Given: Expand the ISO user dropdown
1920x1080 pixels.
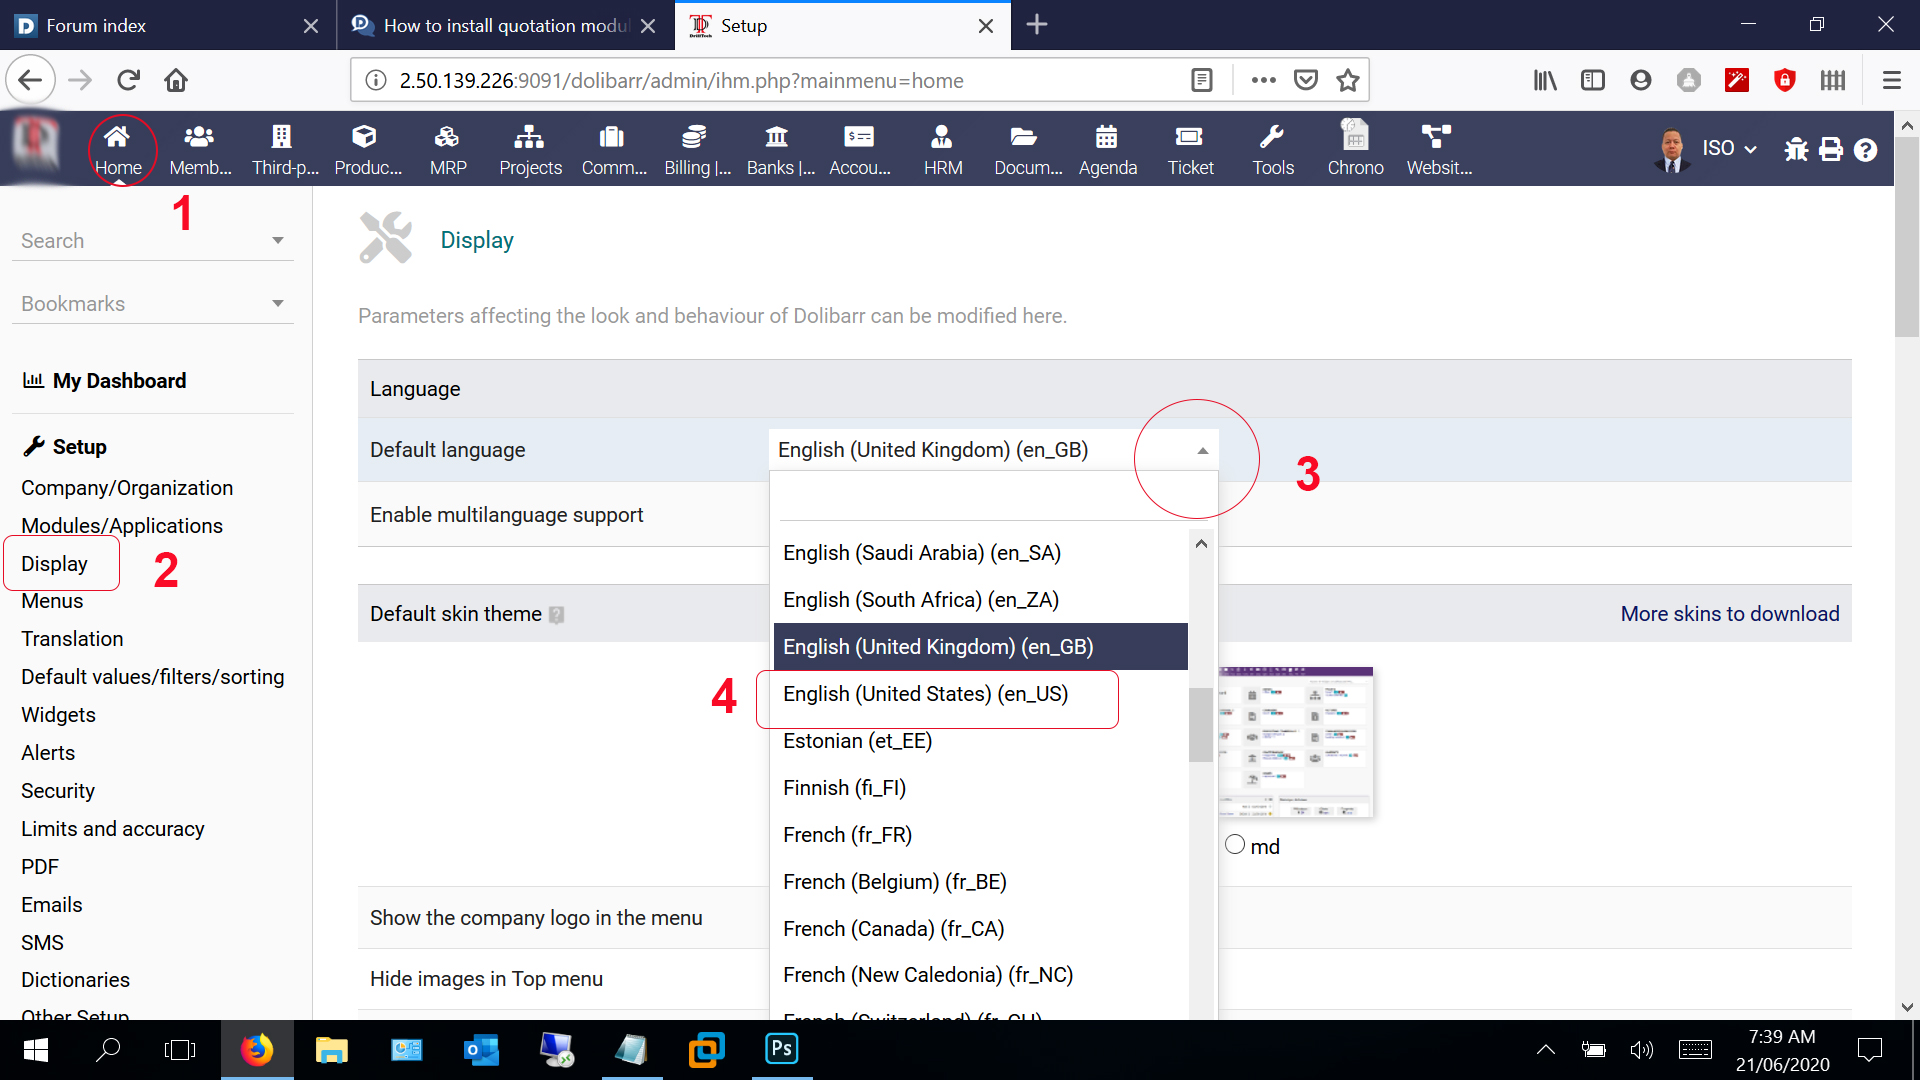Looking at the screenshot, I should [1730, 148].
